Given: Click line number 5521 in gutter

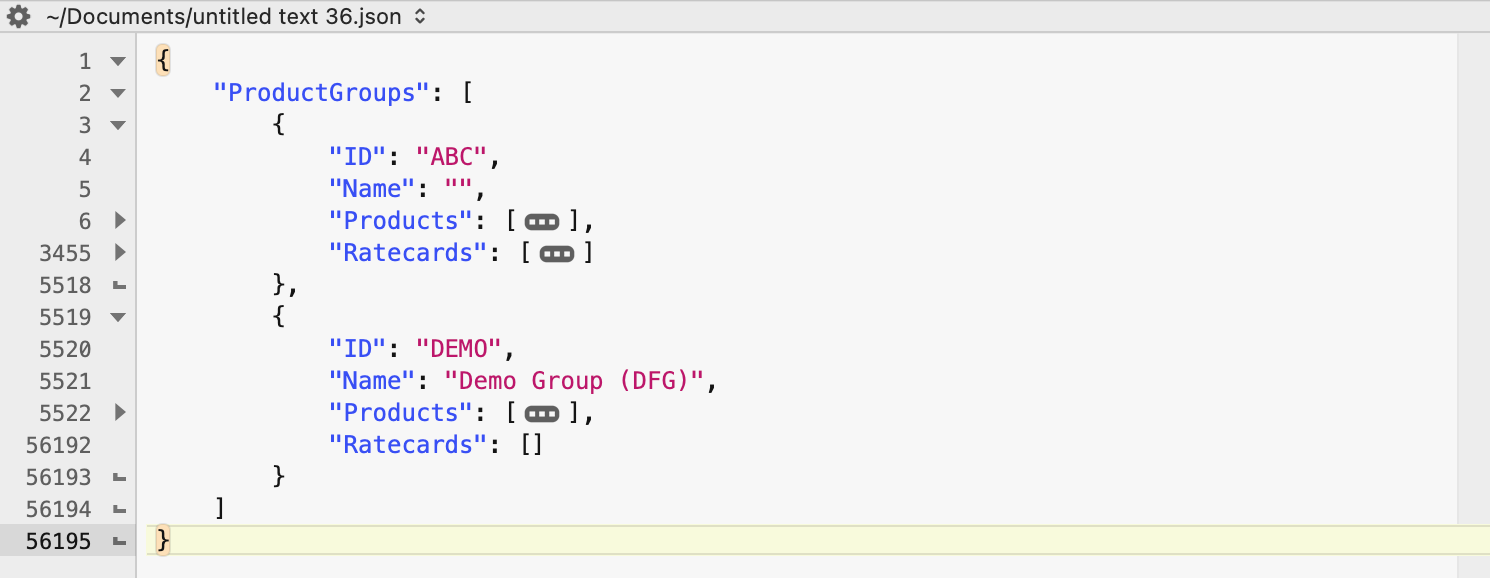Looking at the screenshot, I should tap(65, 381).
